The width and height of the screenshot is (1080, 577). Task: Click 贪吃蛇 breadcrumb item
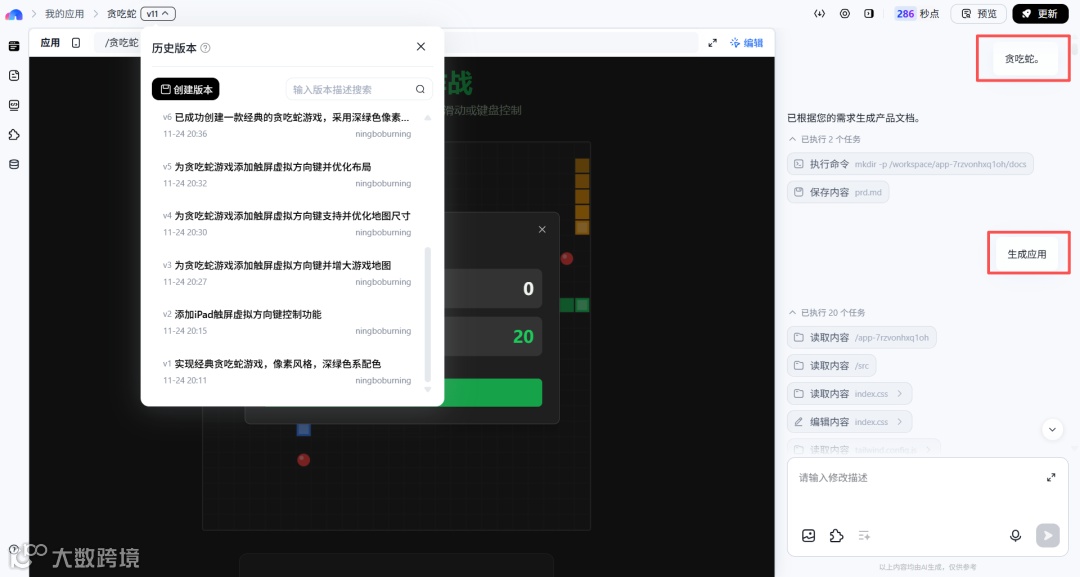coord(121,14)
